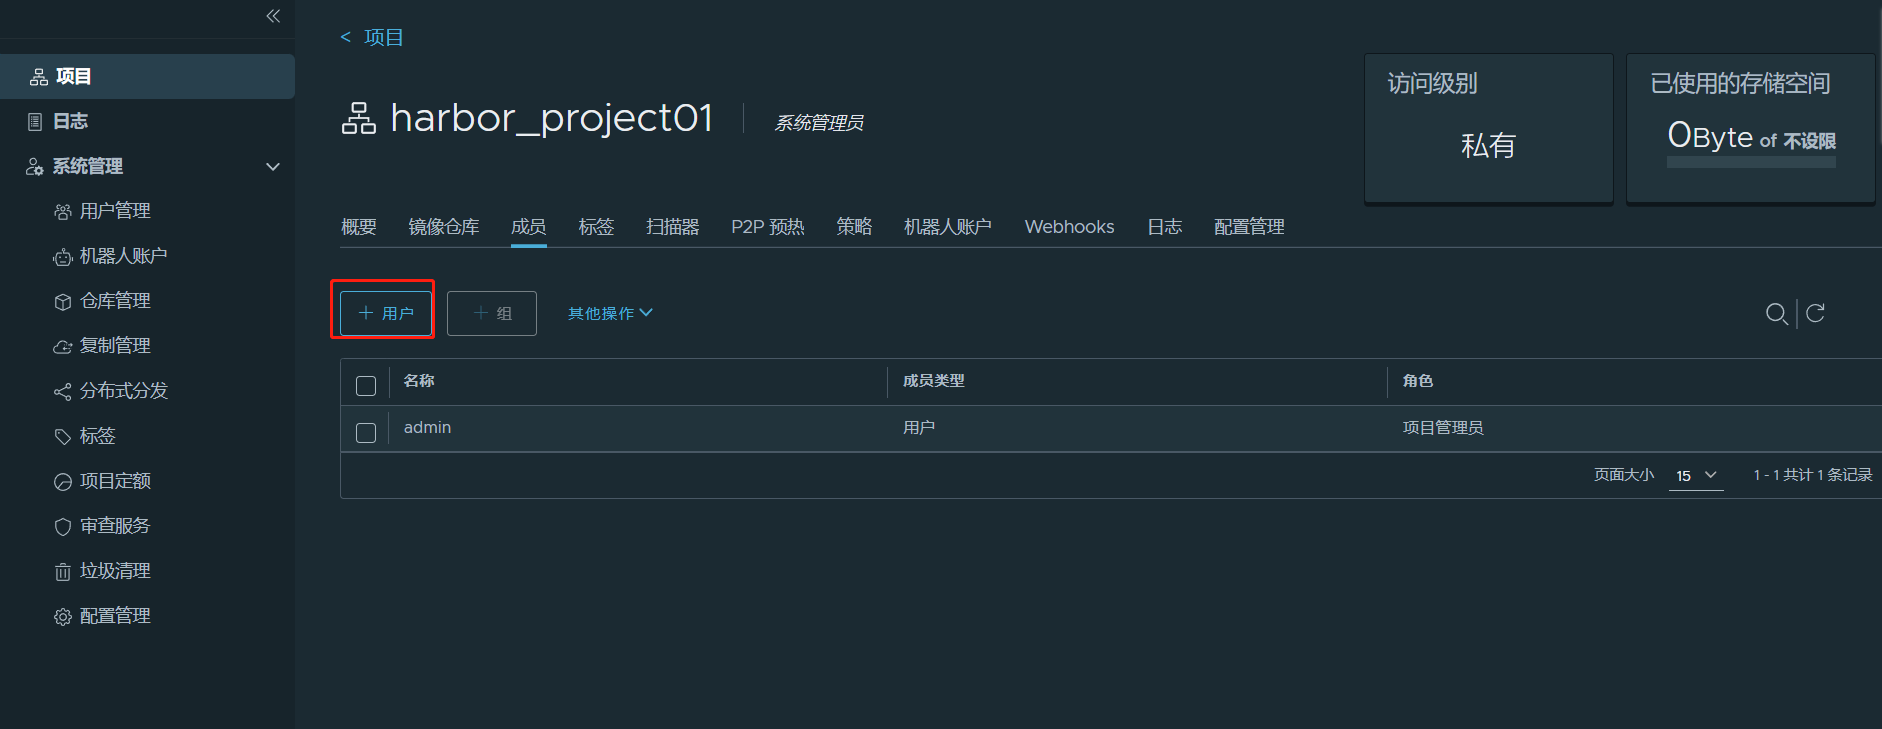Screen dimensions: 1882x729
Task: Open 日志 in the sidebar
Action: coord(70,122)
